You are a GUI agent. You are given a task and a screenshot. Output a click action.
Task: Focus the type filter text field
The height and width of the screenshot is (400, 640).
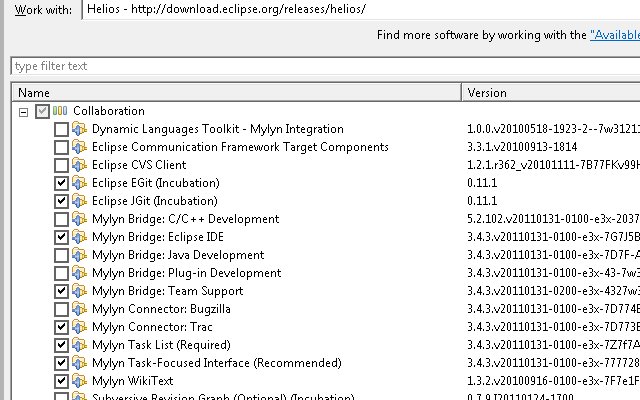coord(325,66)
